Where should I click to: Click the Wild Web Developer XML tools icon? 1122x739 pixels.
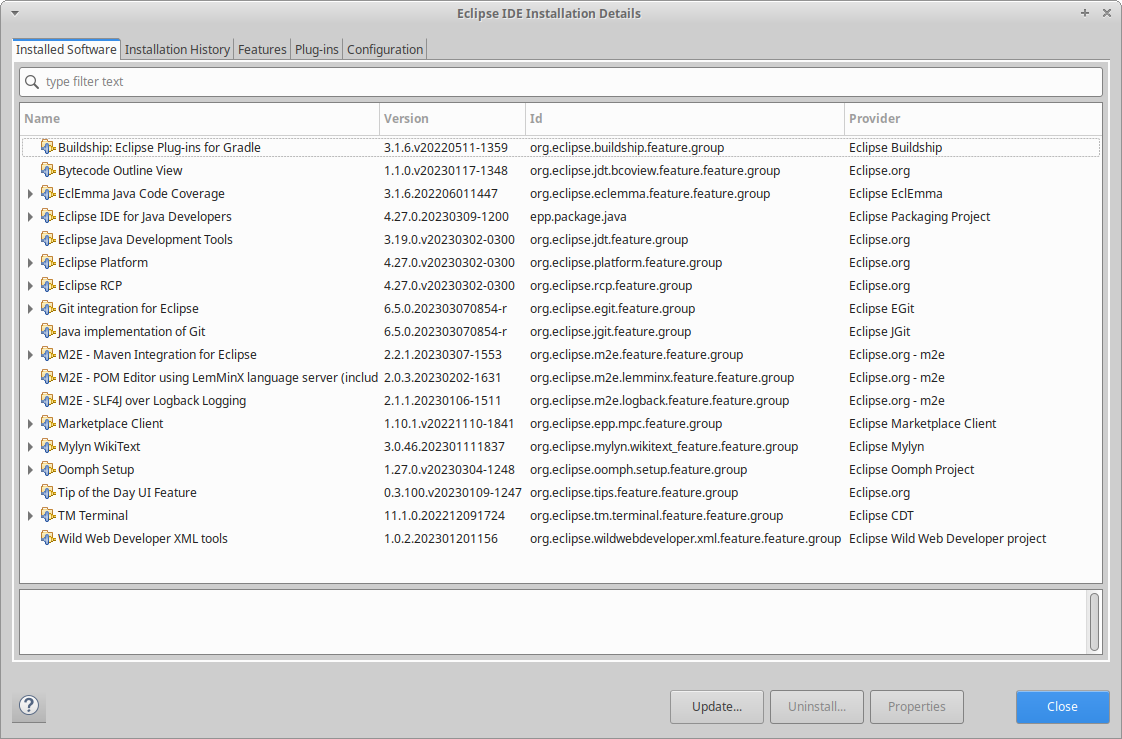(x=48, y=537)
